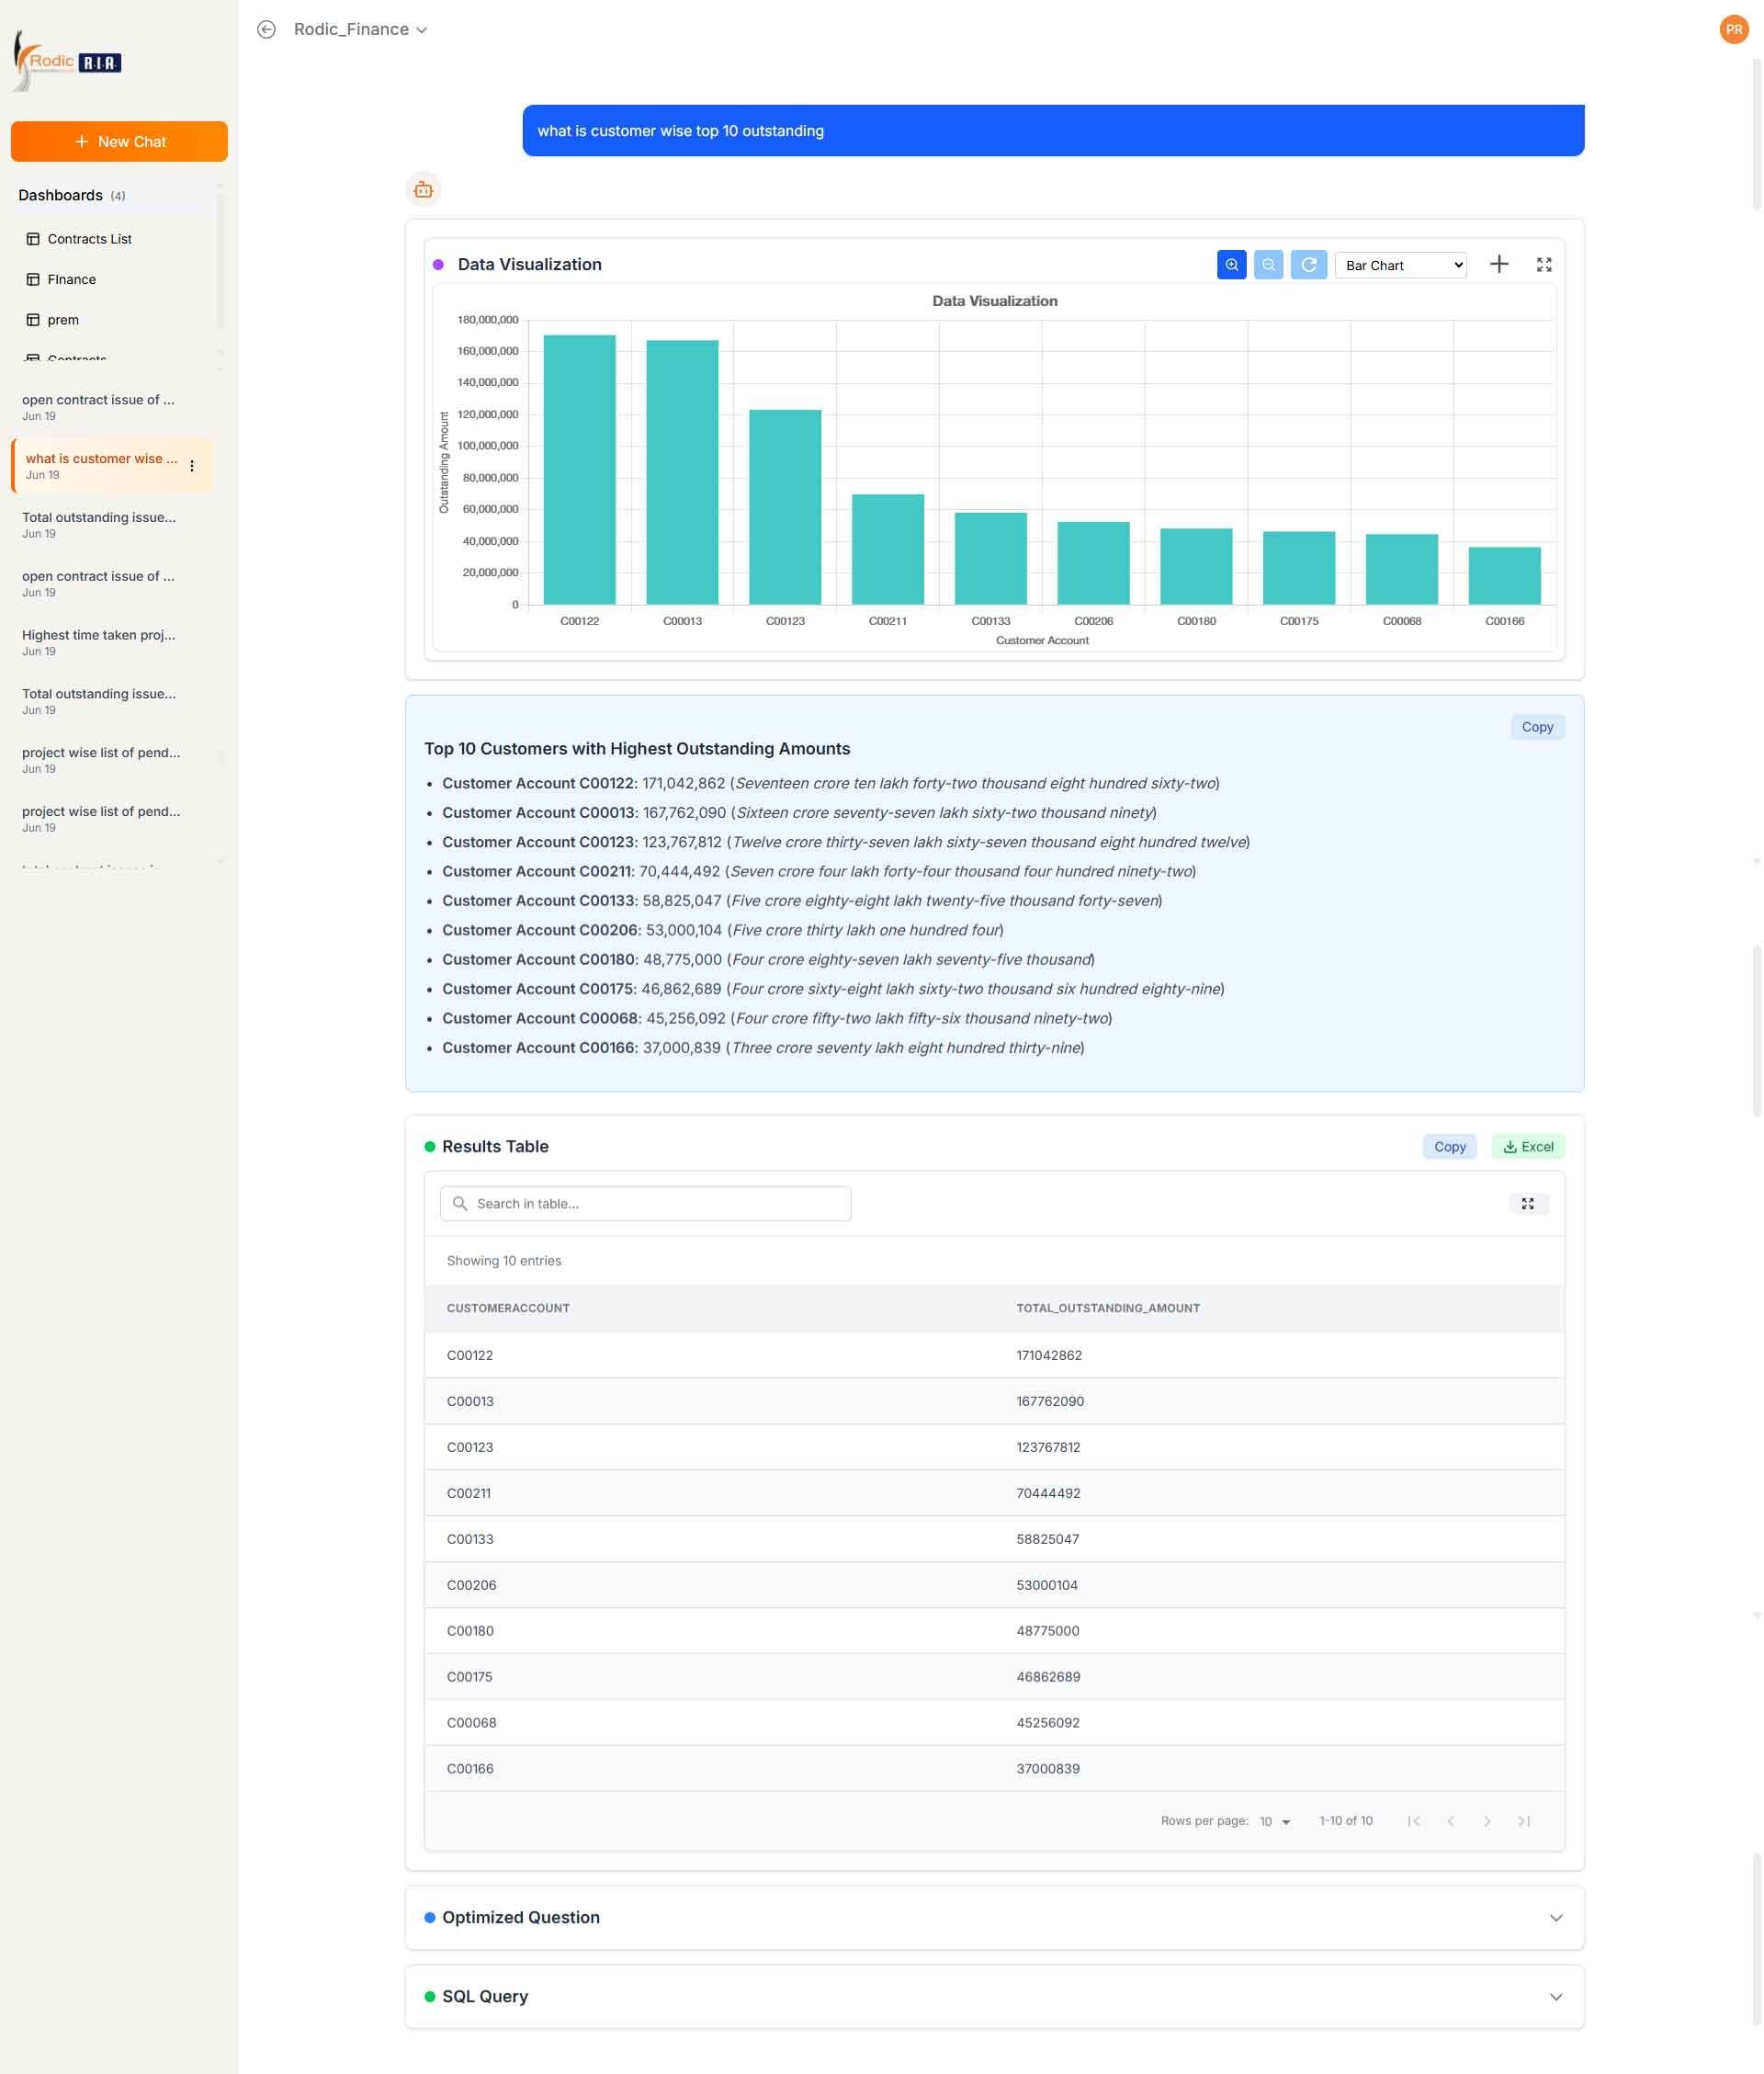Open the Rodic_Finance project dropdown
Image resolution: width=1764 pixels, height=2074 pixels.
click(361, 30)
